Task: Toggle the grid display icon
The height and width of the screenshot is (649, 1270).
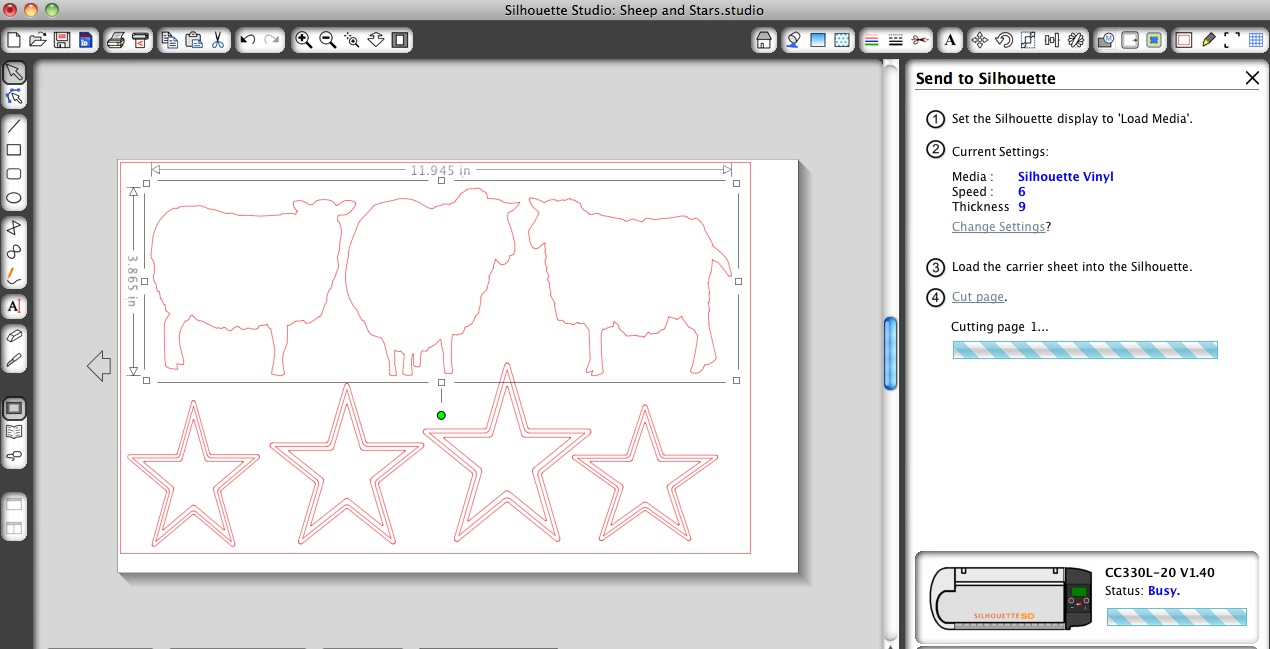Action: click(1255, 40)
